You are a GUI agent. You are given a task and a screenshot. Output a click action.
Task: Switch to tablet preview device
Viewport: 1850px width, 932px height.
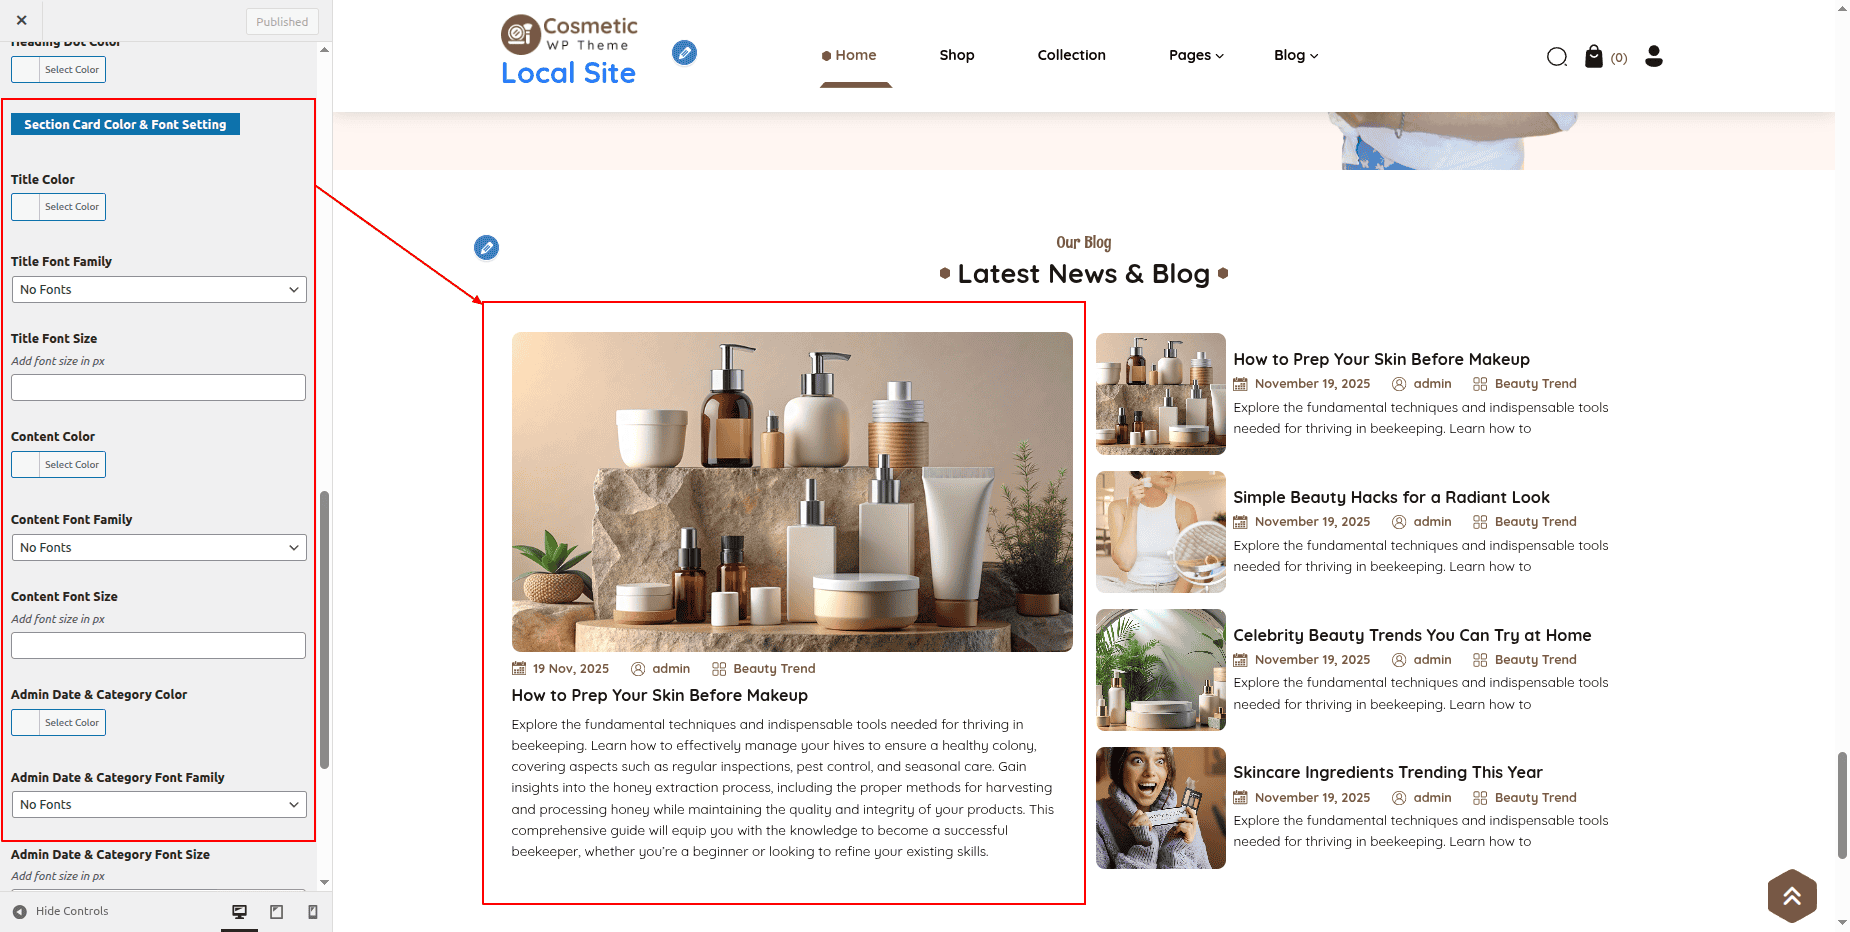pos(277,912)
